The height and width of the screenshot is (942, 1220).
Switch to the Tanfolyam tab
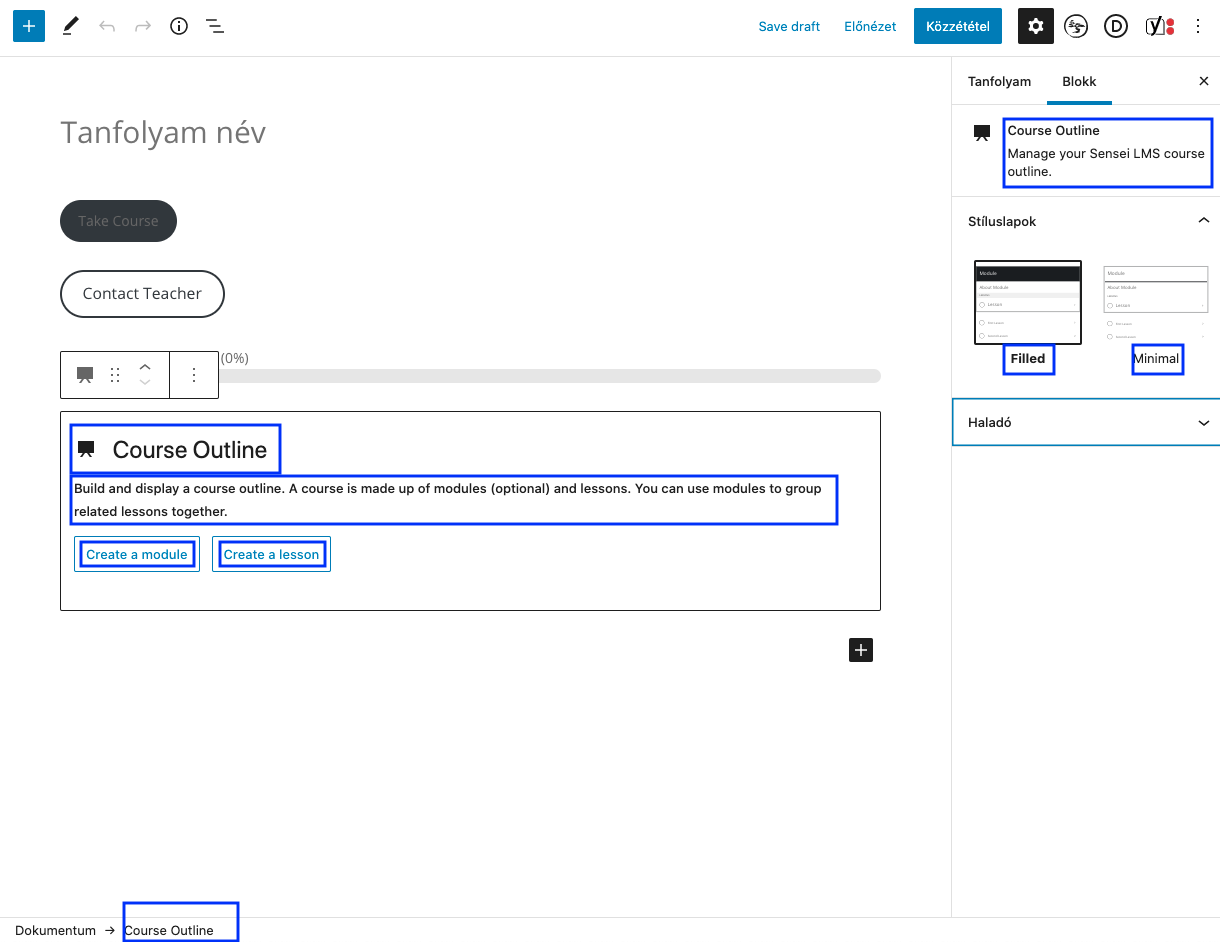point(999,81)
